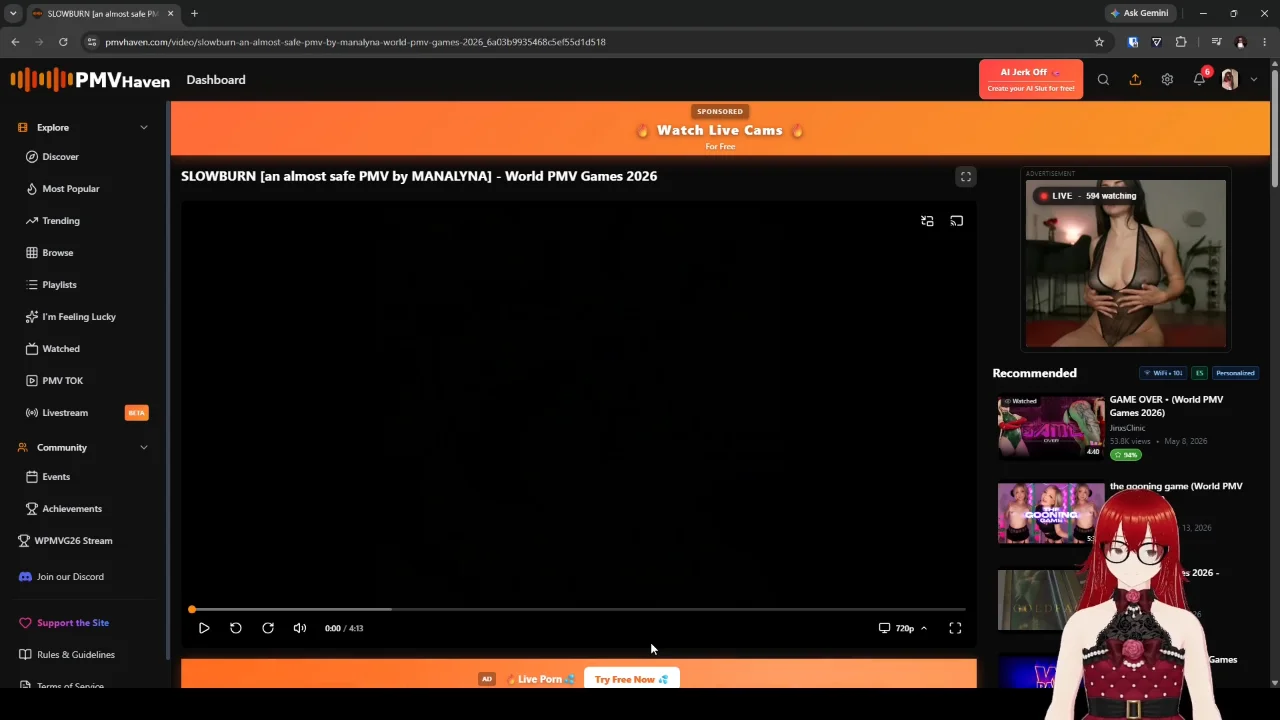Click the JinxsClinic channel name

1127,428
